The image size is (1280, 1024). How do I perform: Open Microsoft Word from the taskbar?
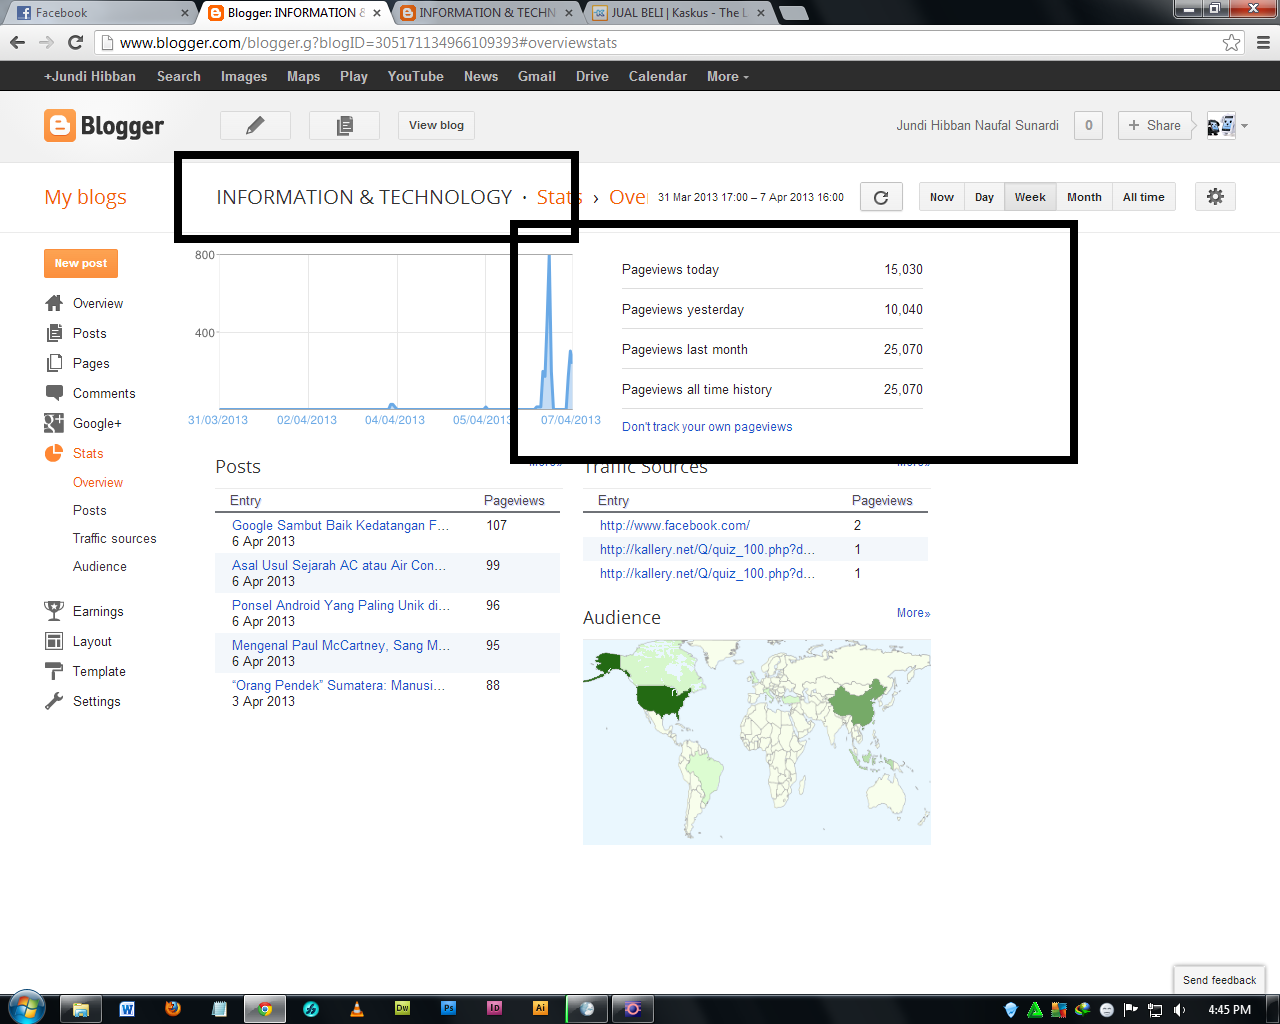[127, 1009]
